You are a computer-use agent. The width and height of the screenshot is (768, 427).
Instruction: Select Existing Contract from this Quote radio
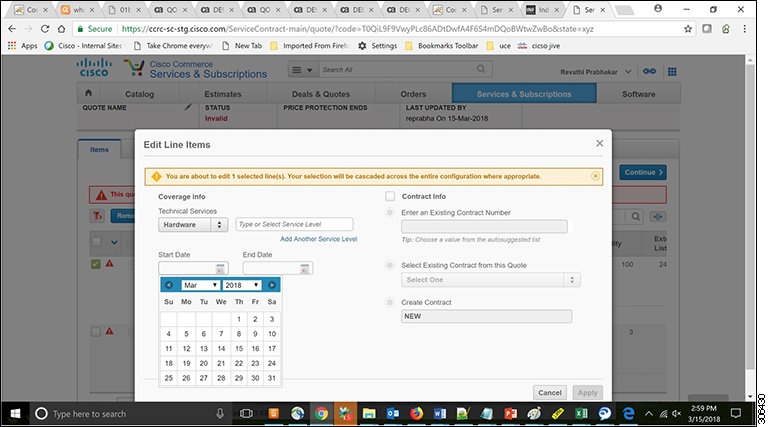click(390, 265)
